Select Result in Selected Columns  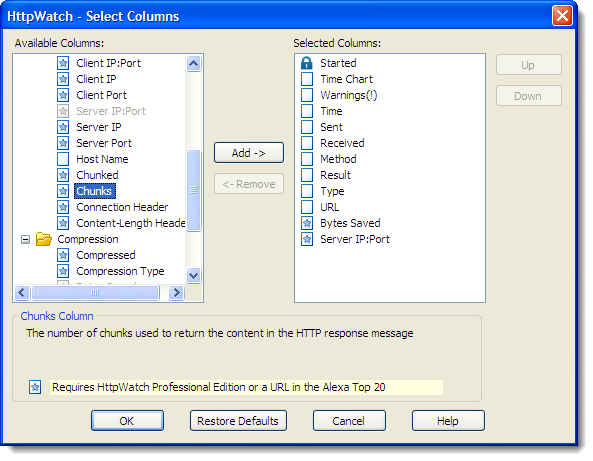pos(335,175)
